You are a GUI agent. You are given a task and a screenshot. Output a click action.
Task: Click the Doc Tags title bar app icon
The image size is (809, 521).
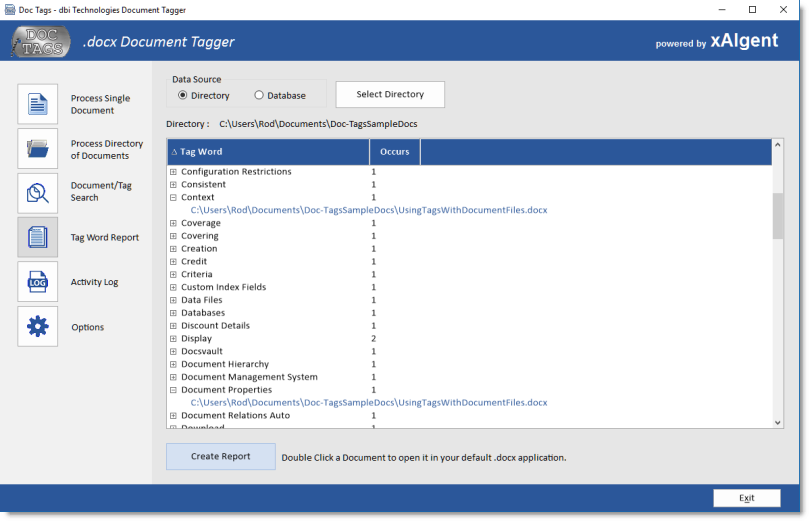(10, 9)
